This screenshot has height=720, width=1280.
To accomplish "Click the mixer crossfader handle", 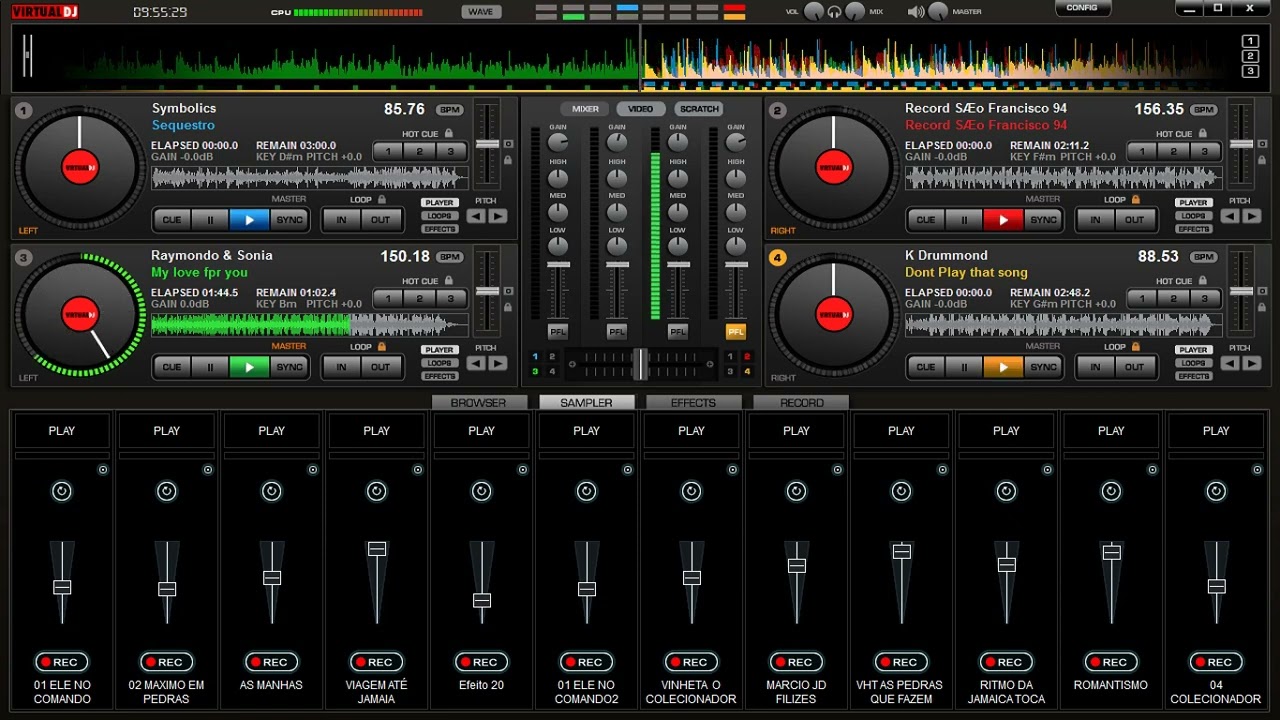I will [640, 364].
